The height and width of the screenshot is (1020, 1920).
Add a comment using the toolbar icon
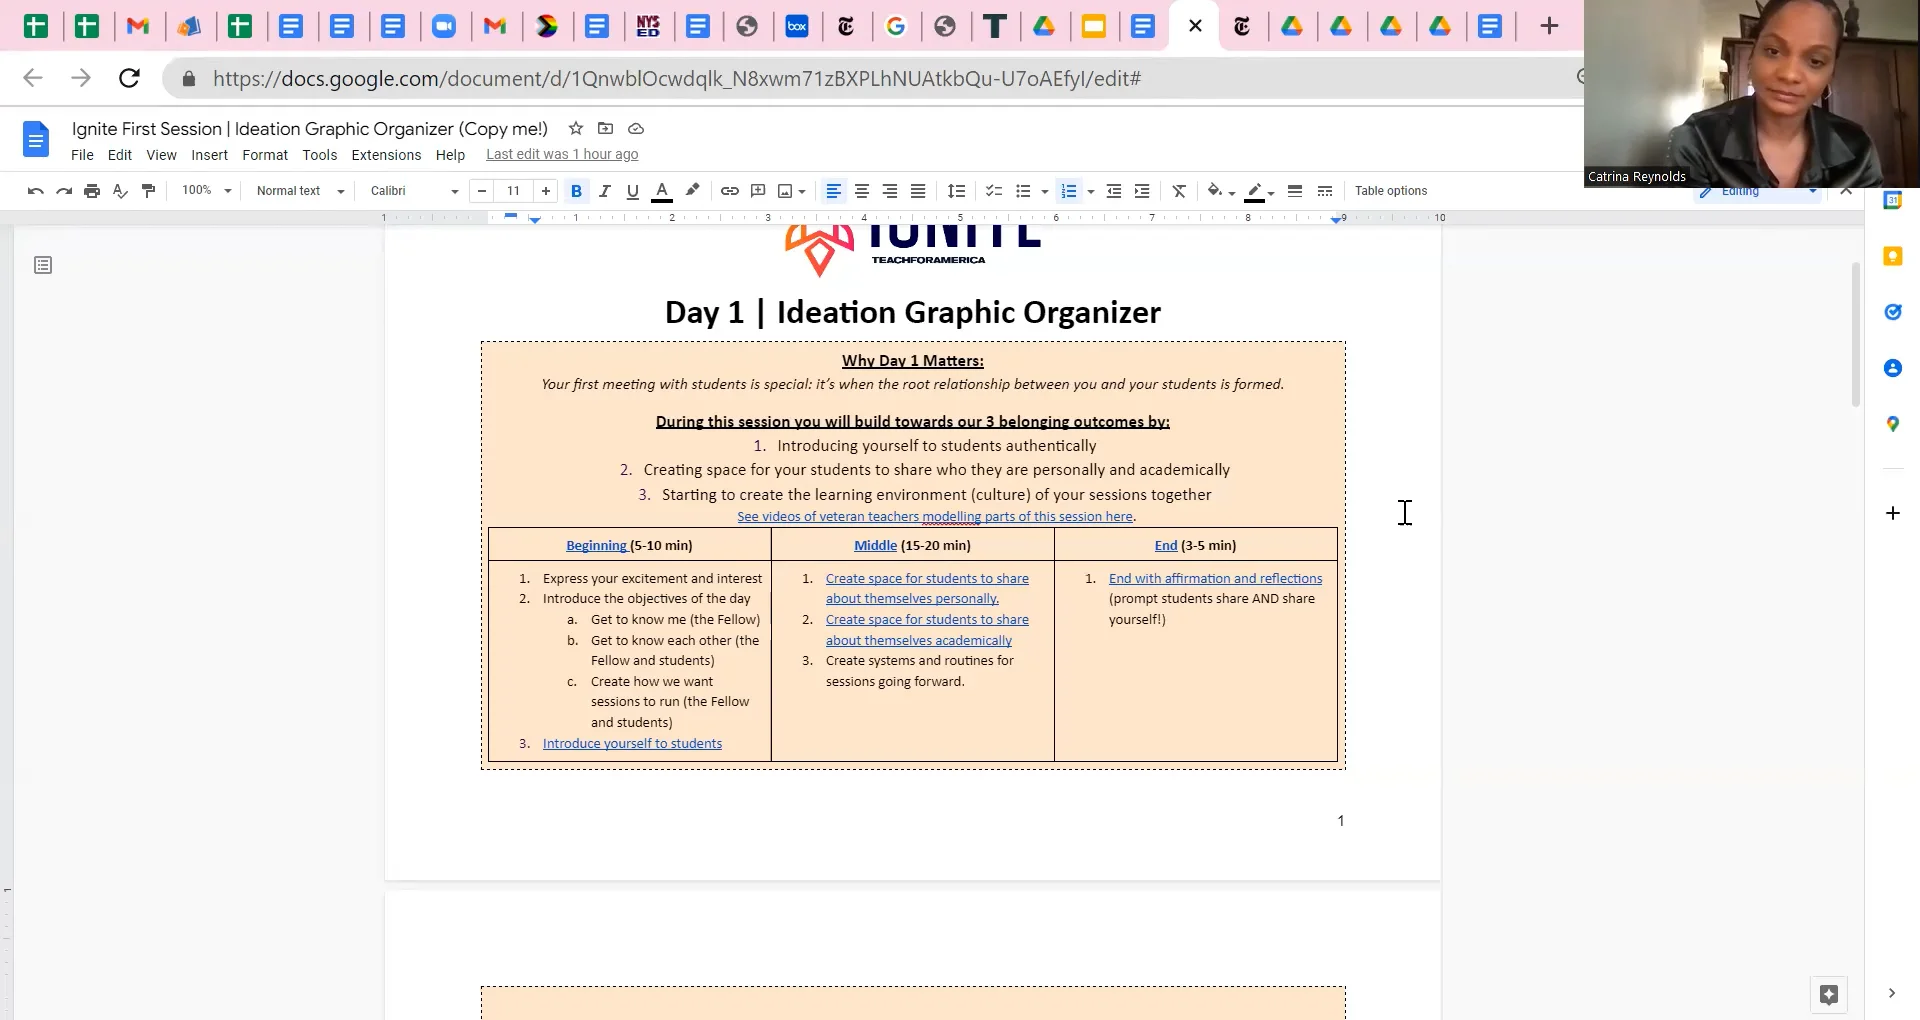pos(758,191)
